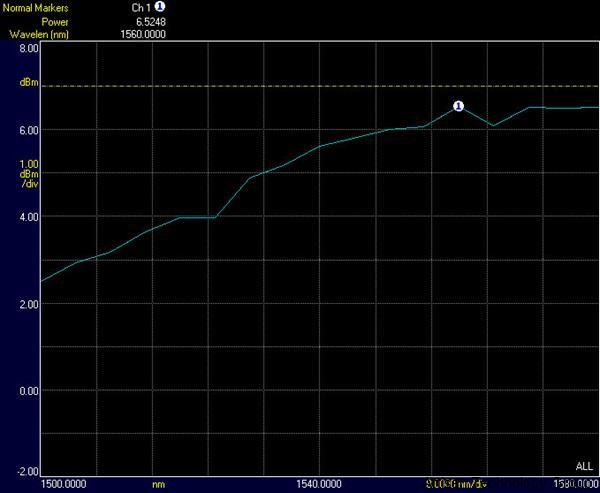The width and height of the screenshot is (600, 493).
Task: Click the yellow dashed reference level line
Action: point(300,86)
